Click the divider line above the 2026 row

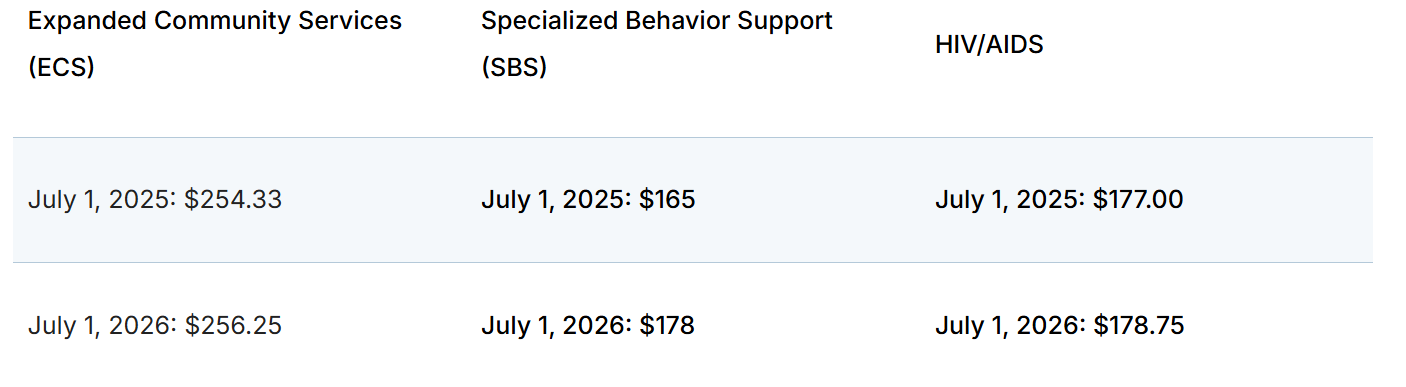(692, 262)
